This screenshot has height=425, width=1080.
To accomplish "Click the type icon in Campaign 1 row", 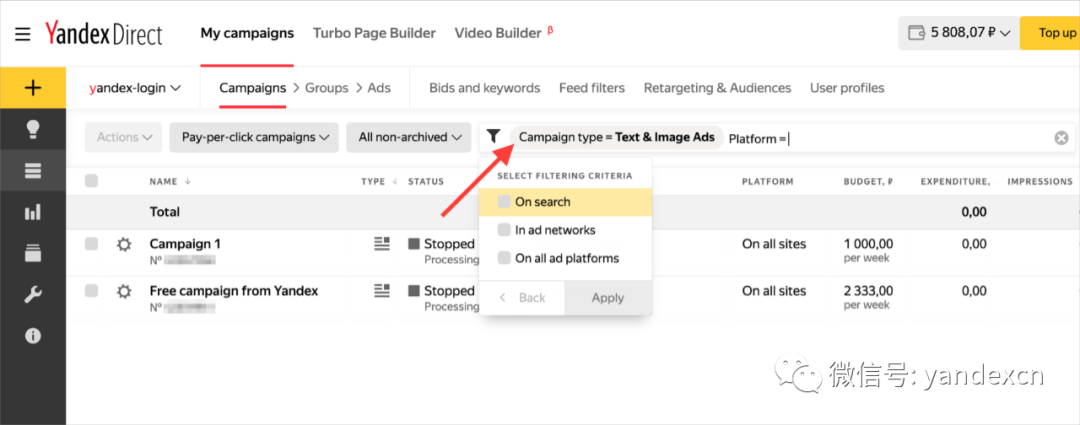I will pos(382,244).
